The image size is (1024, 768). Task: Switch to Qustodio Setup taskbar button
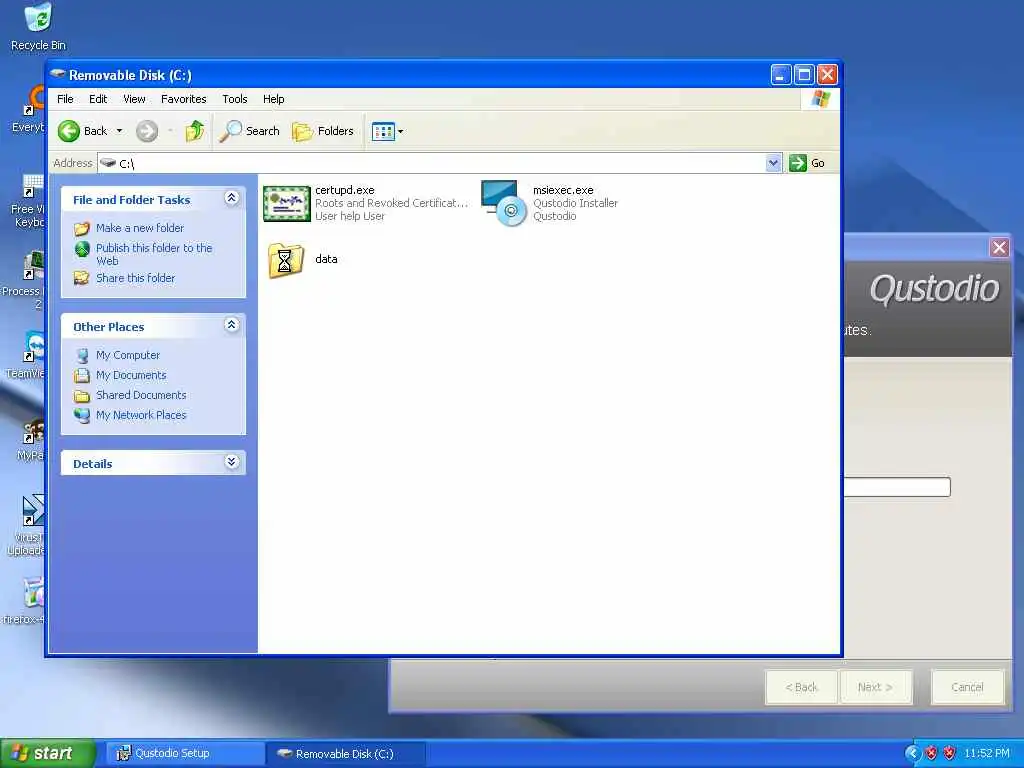(x=185, y=754)
